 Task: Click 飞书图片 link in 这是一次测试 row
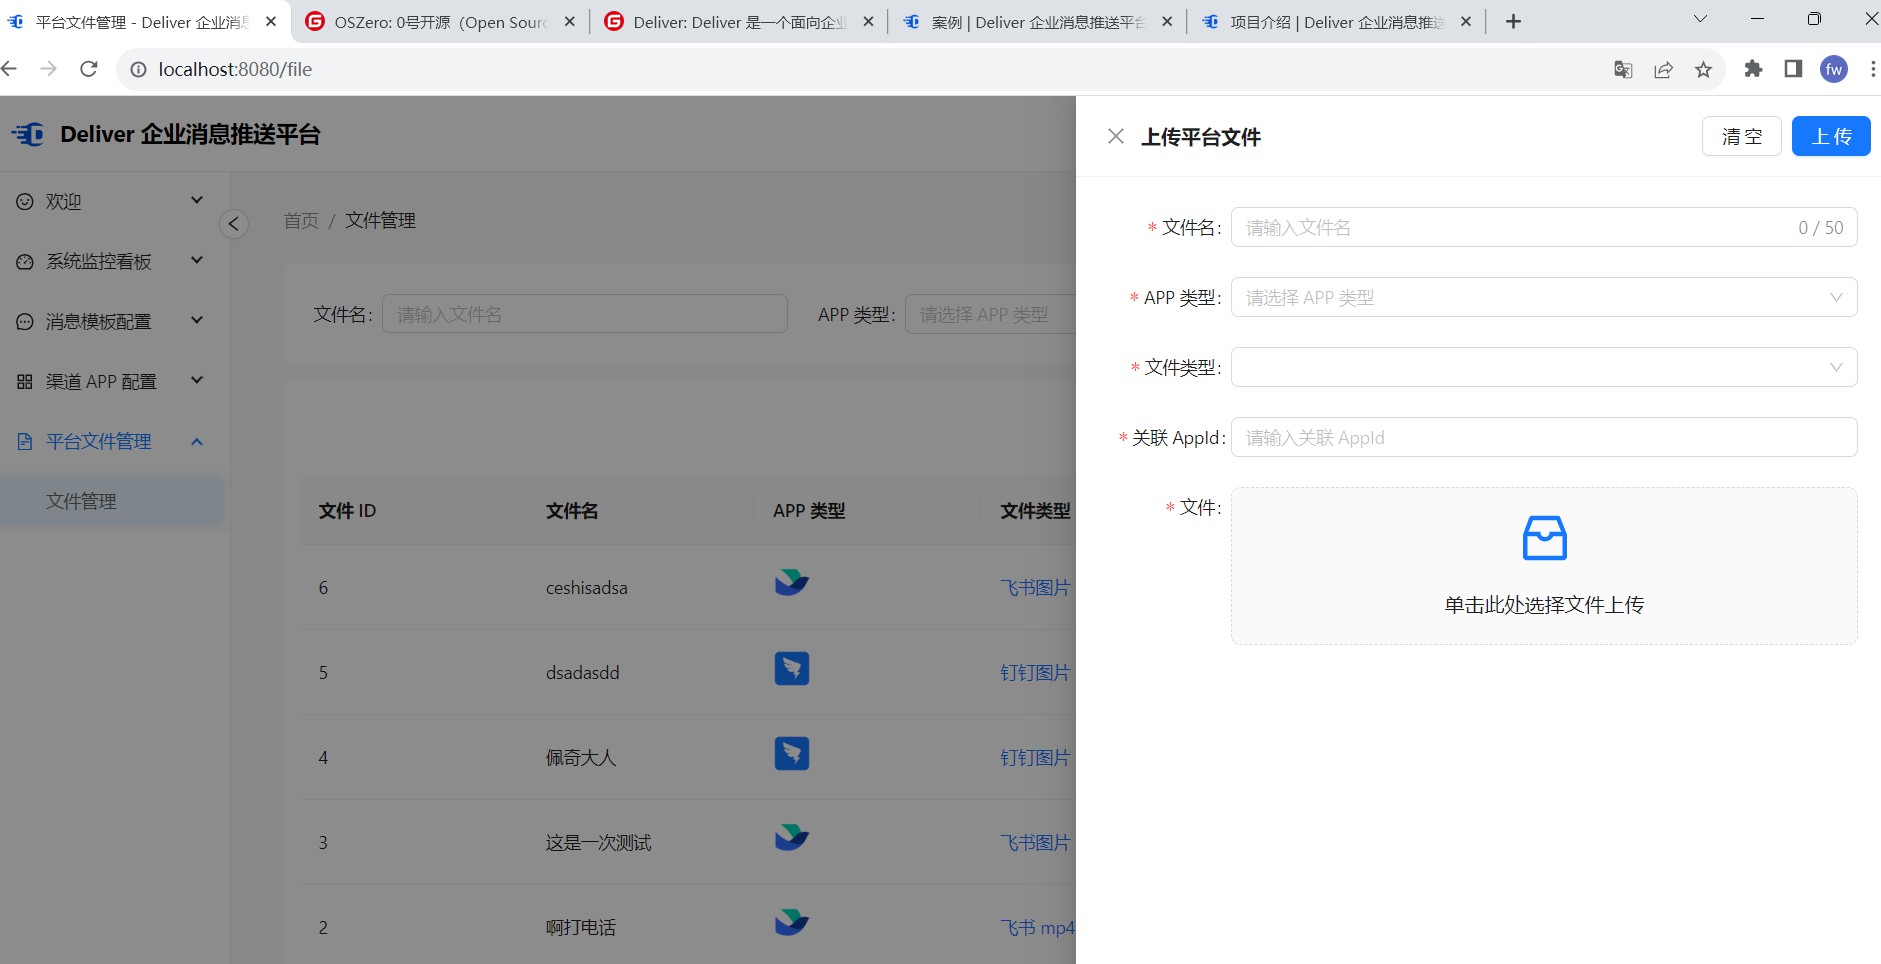[x=1035, y=842]
